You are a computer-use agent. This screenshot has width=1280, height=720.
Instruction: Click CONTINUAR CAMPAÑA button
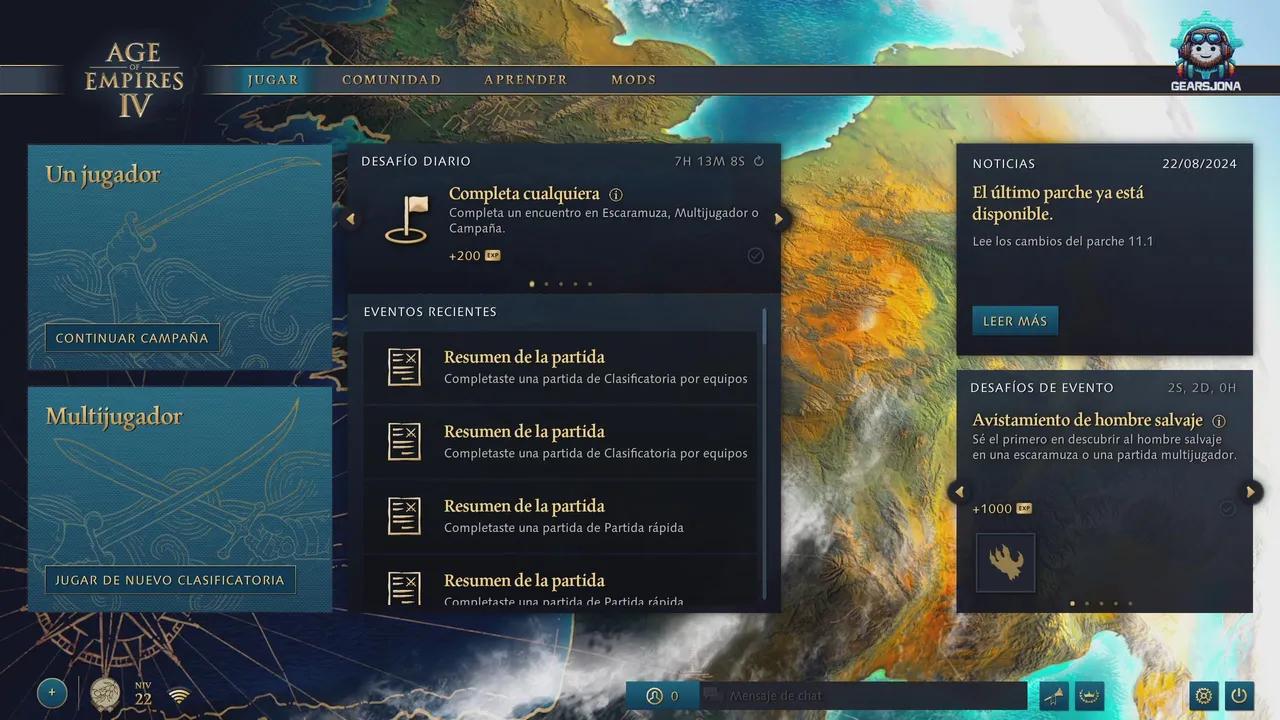tap(132, 338)
